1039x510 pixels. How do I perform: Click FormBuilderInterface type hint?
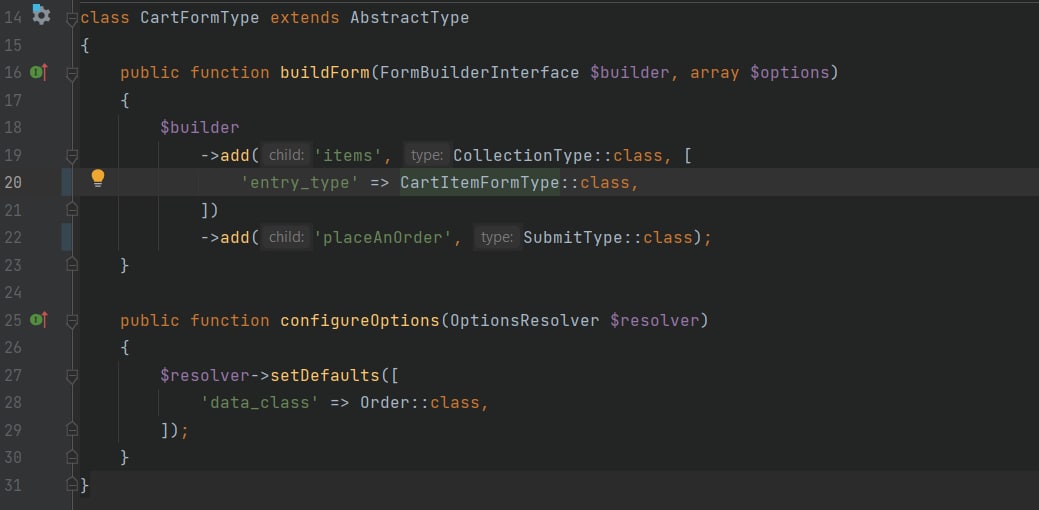(480, 73)
